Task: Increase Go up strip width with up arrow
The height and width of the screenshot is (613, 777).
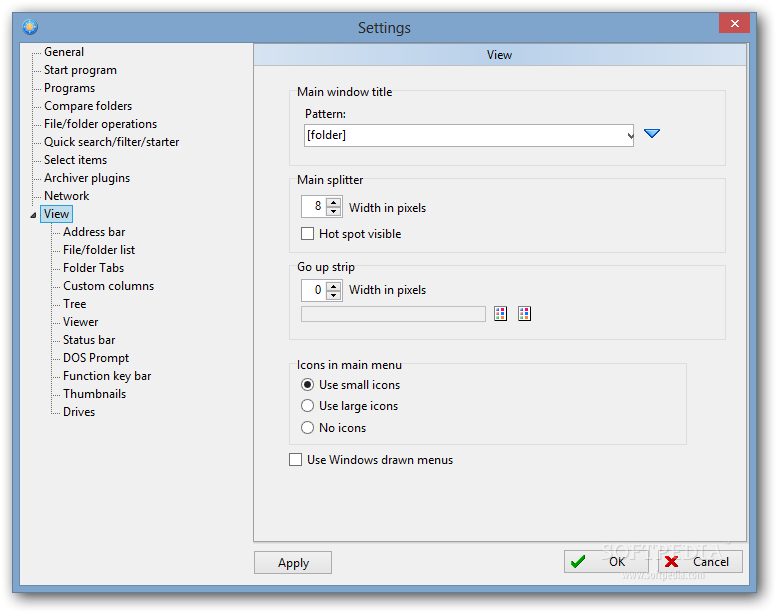Action: coord(334,285)
